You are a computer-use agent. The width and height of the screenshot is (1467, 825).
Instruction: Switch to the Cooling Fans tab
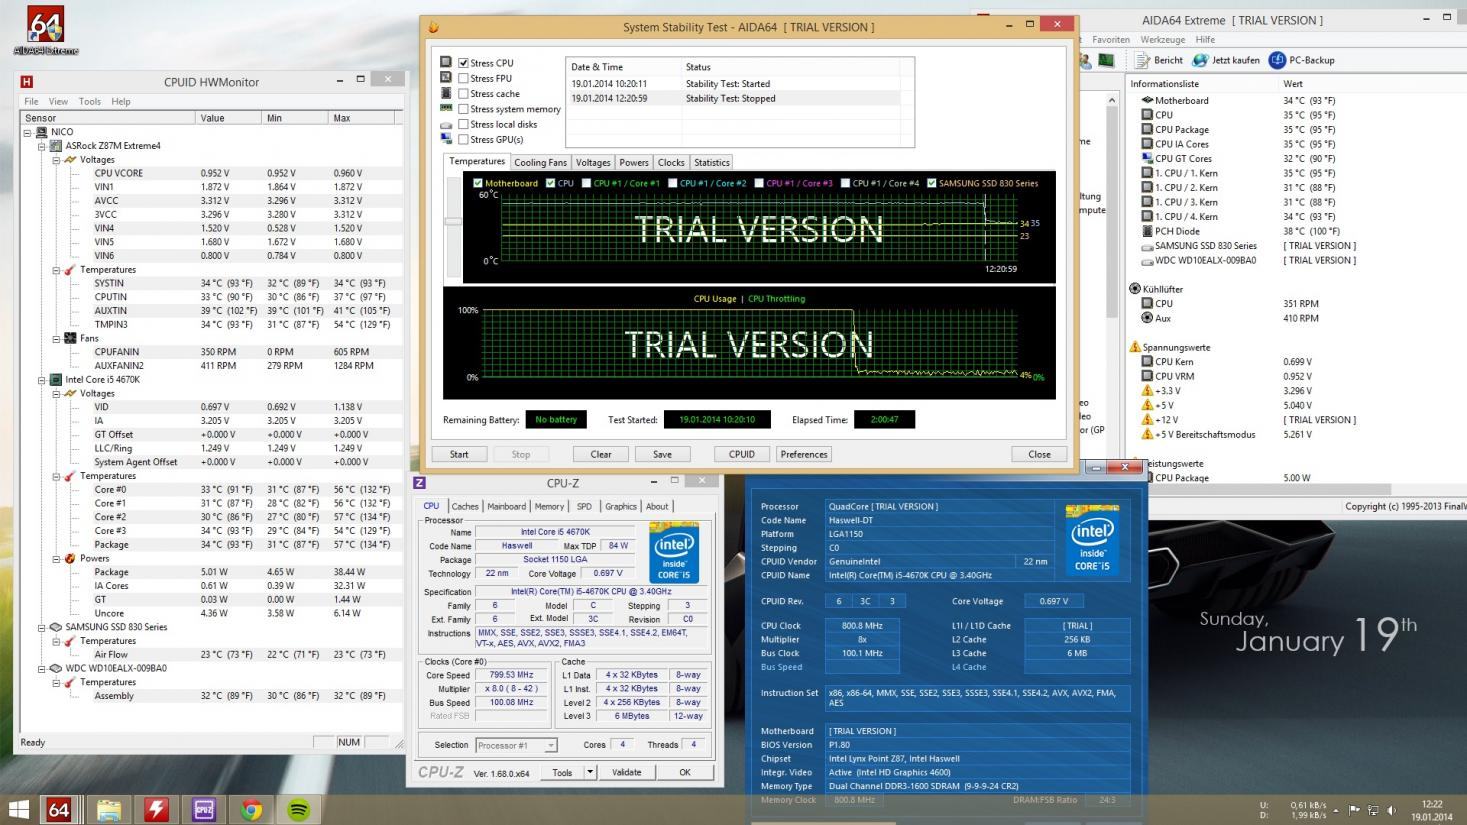coord(540,162)
